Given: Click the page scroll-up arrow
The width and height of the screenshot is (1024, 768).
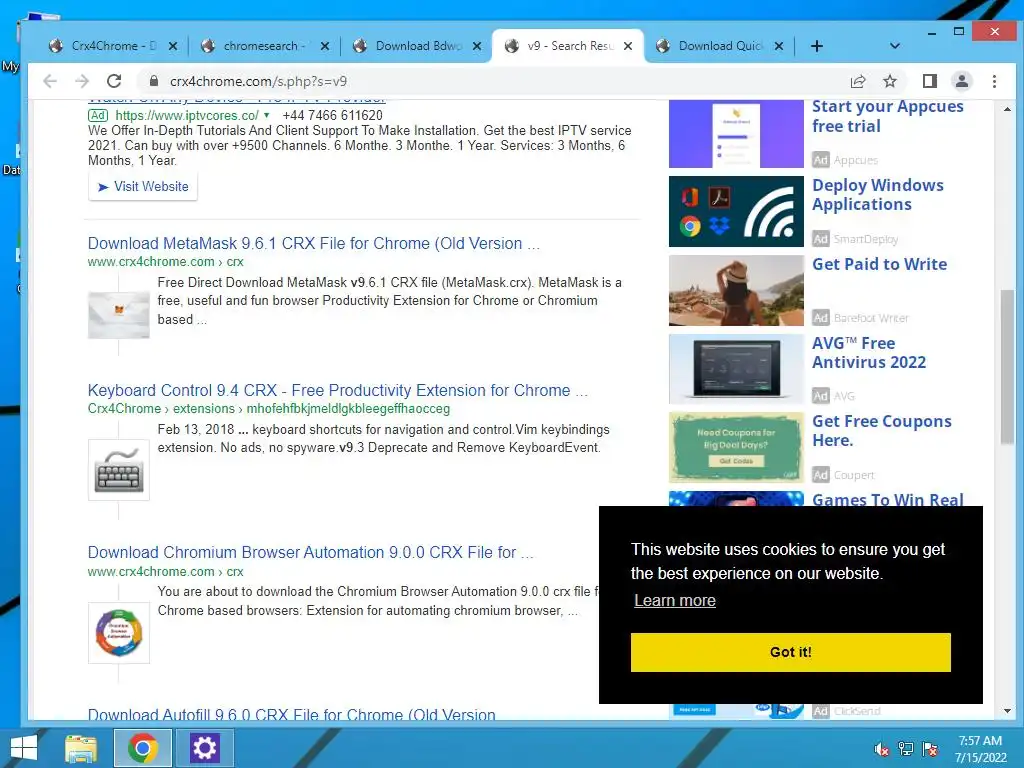Looking at the screenshot, I should coord(1007,108).
